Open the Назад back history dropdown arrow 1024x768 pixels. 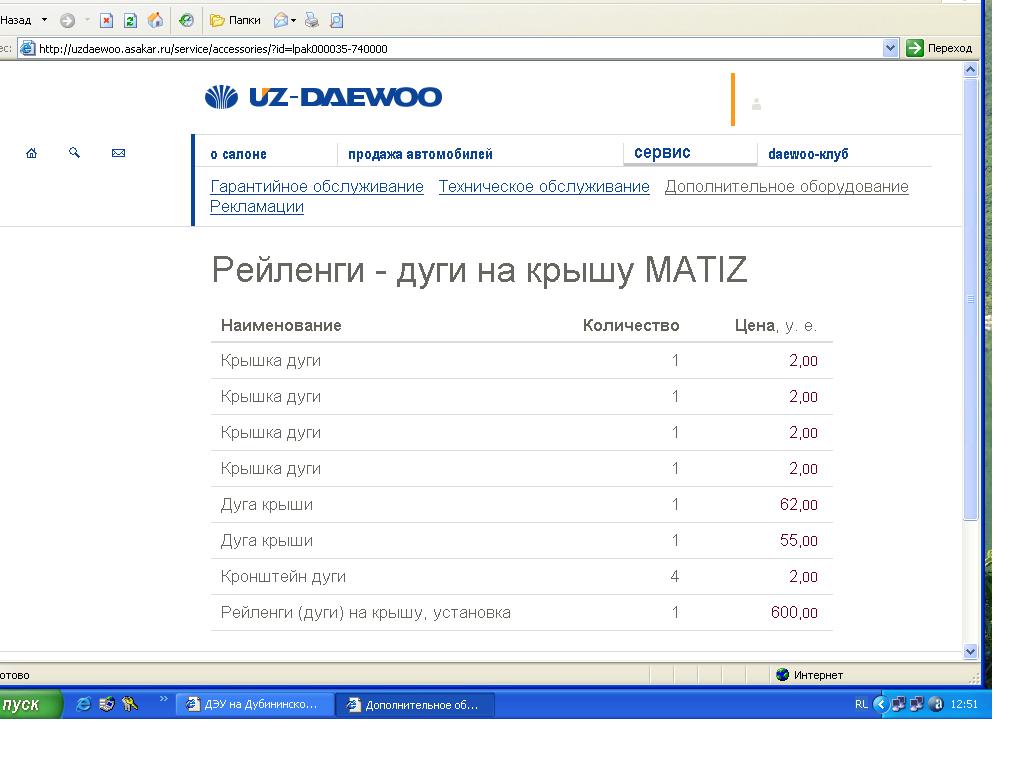(44, 20)
